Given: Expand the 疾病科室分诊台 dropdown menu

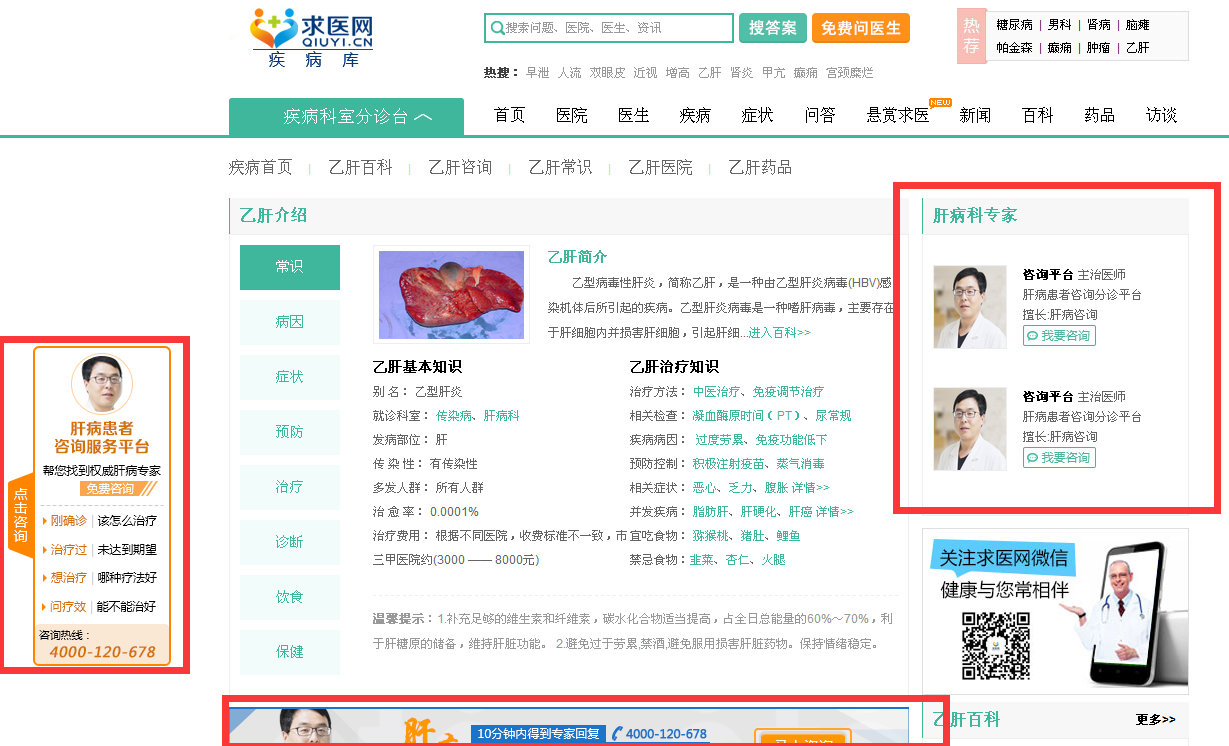Looking at the screenshot, I should 346,117.
